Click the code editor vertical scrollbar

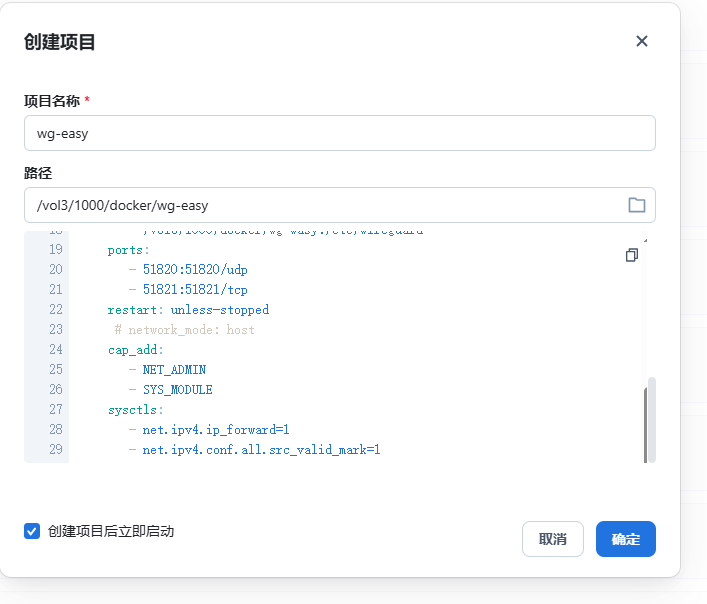[652, 418]
